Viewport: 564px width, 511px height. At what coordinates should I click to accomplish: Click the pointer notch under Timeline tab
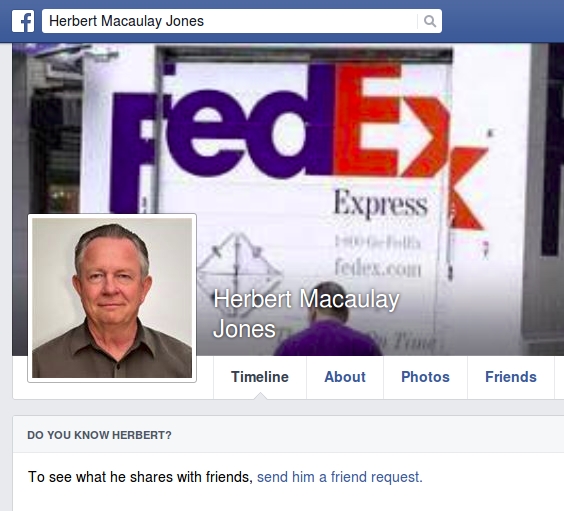click(260, 396)
